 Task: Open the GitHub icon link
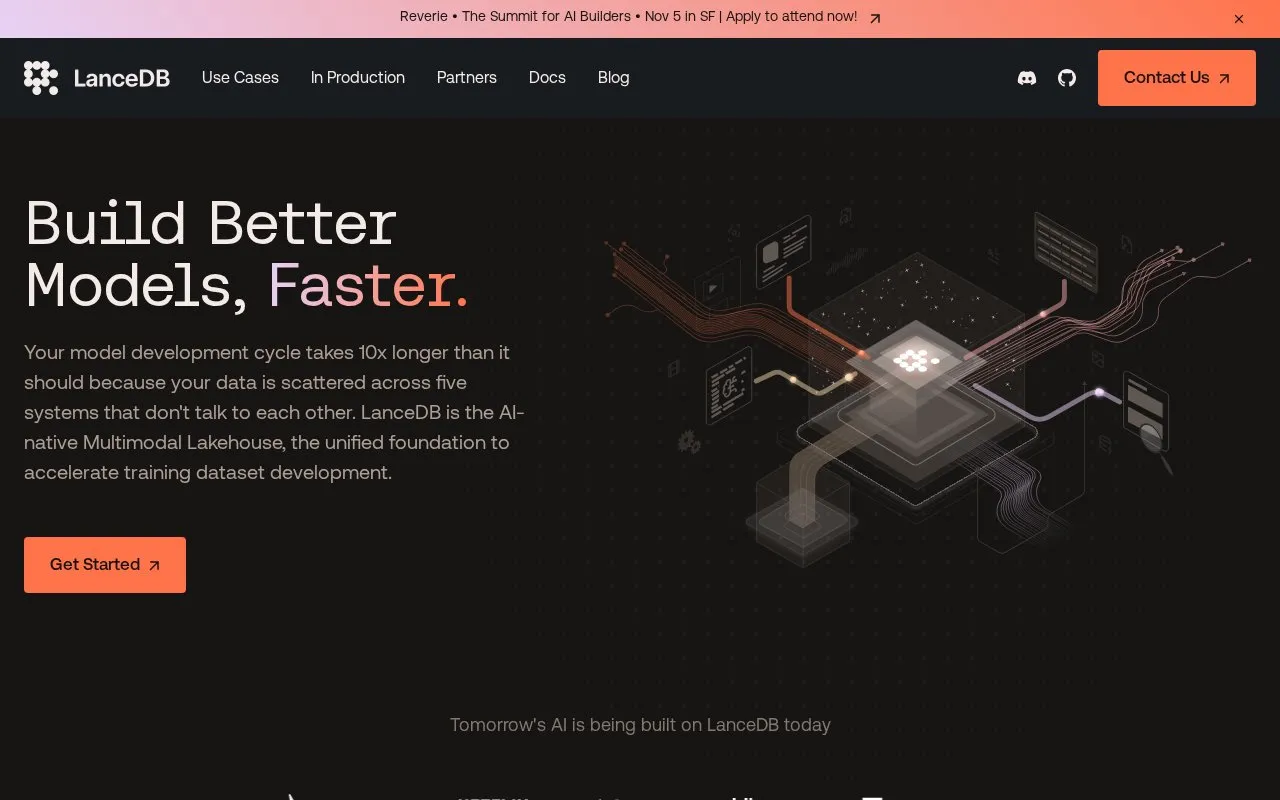1067,78
